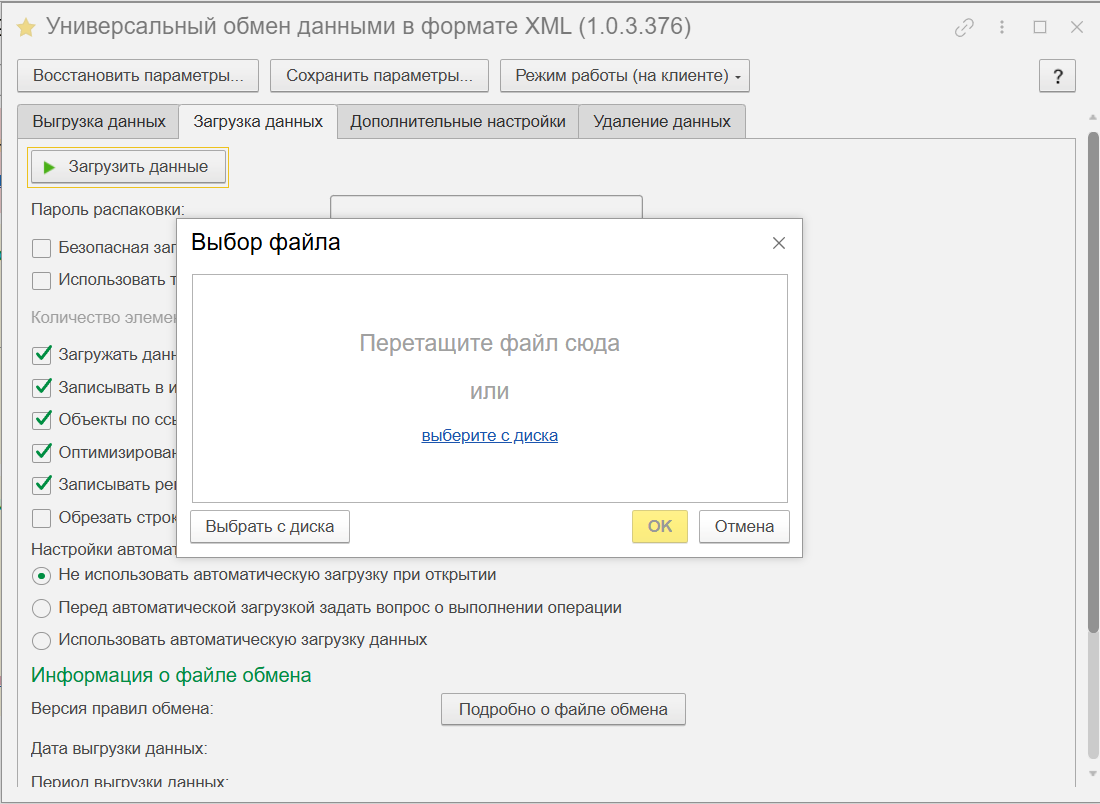1100x804 pixels.
Task: Select Использовать автоматическую загрузку данных radio
Action: point(41,640)
